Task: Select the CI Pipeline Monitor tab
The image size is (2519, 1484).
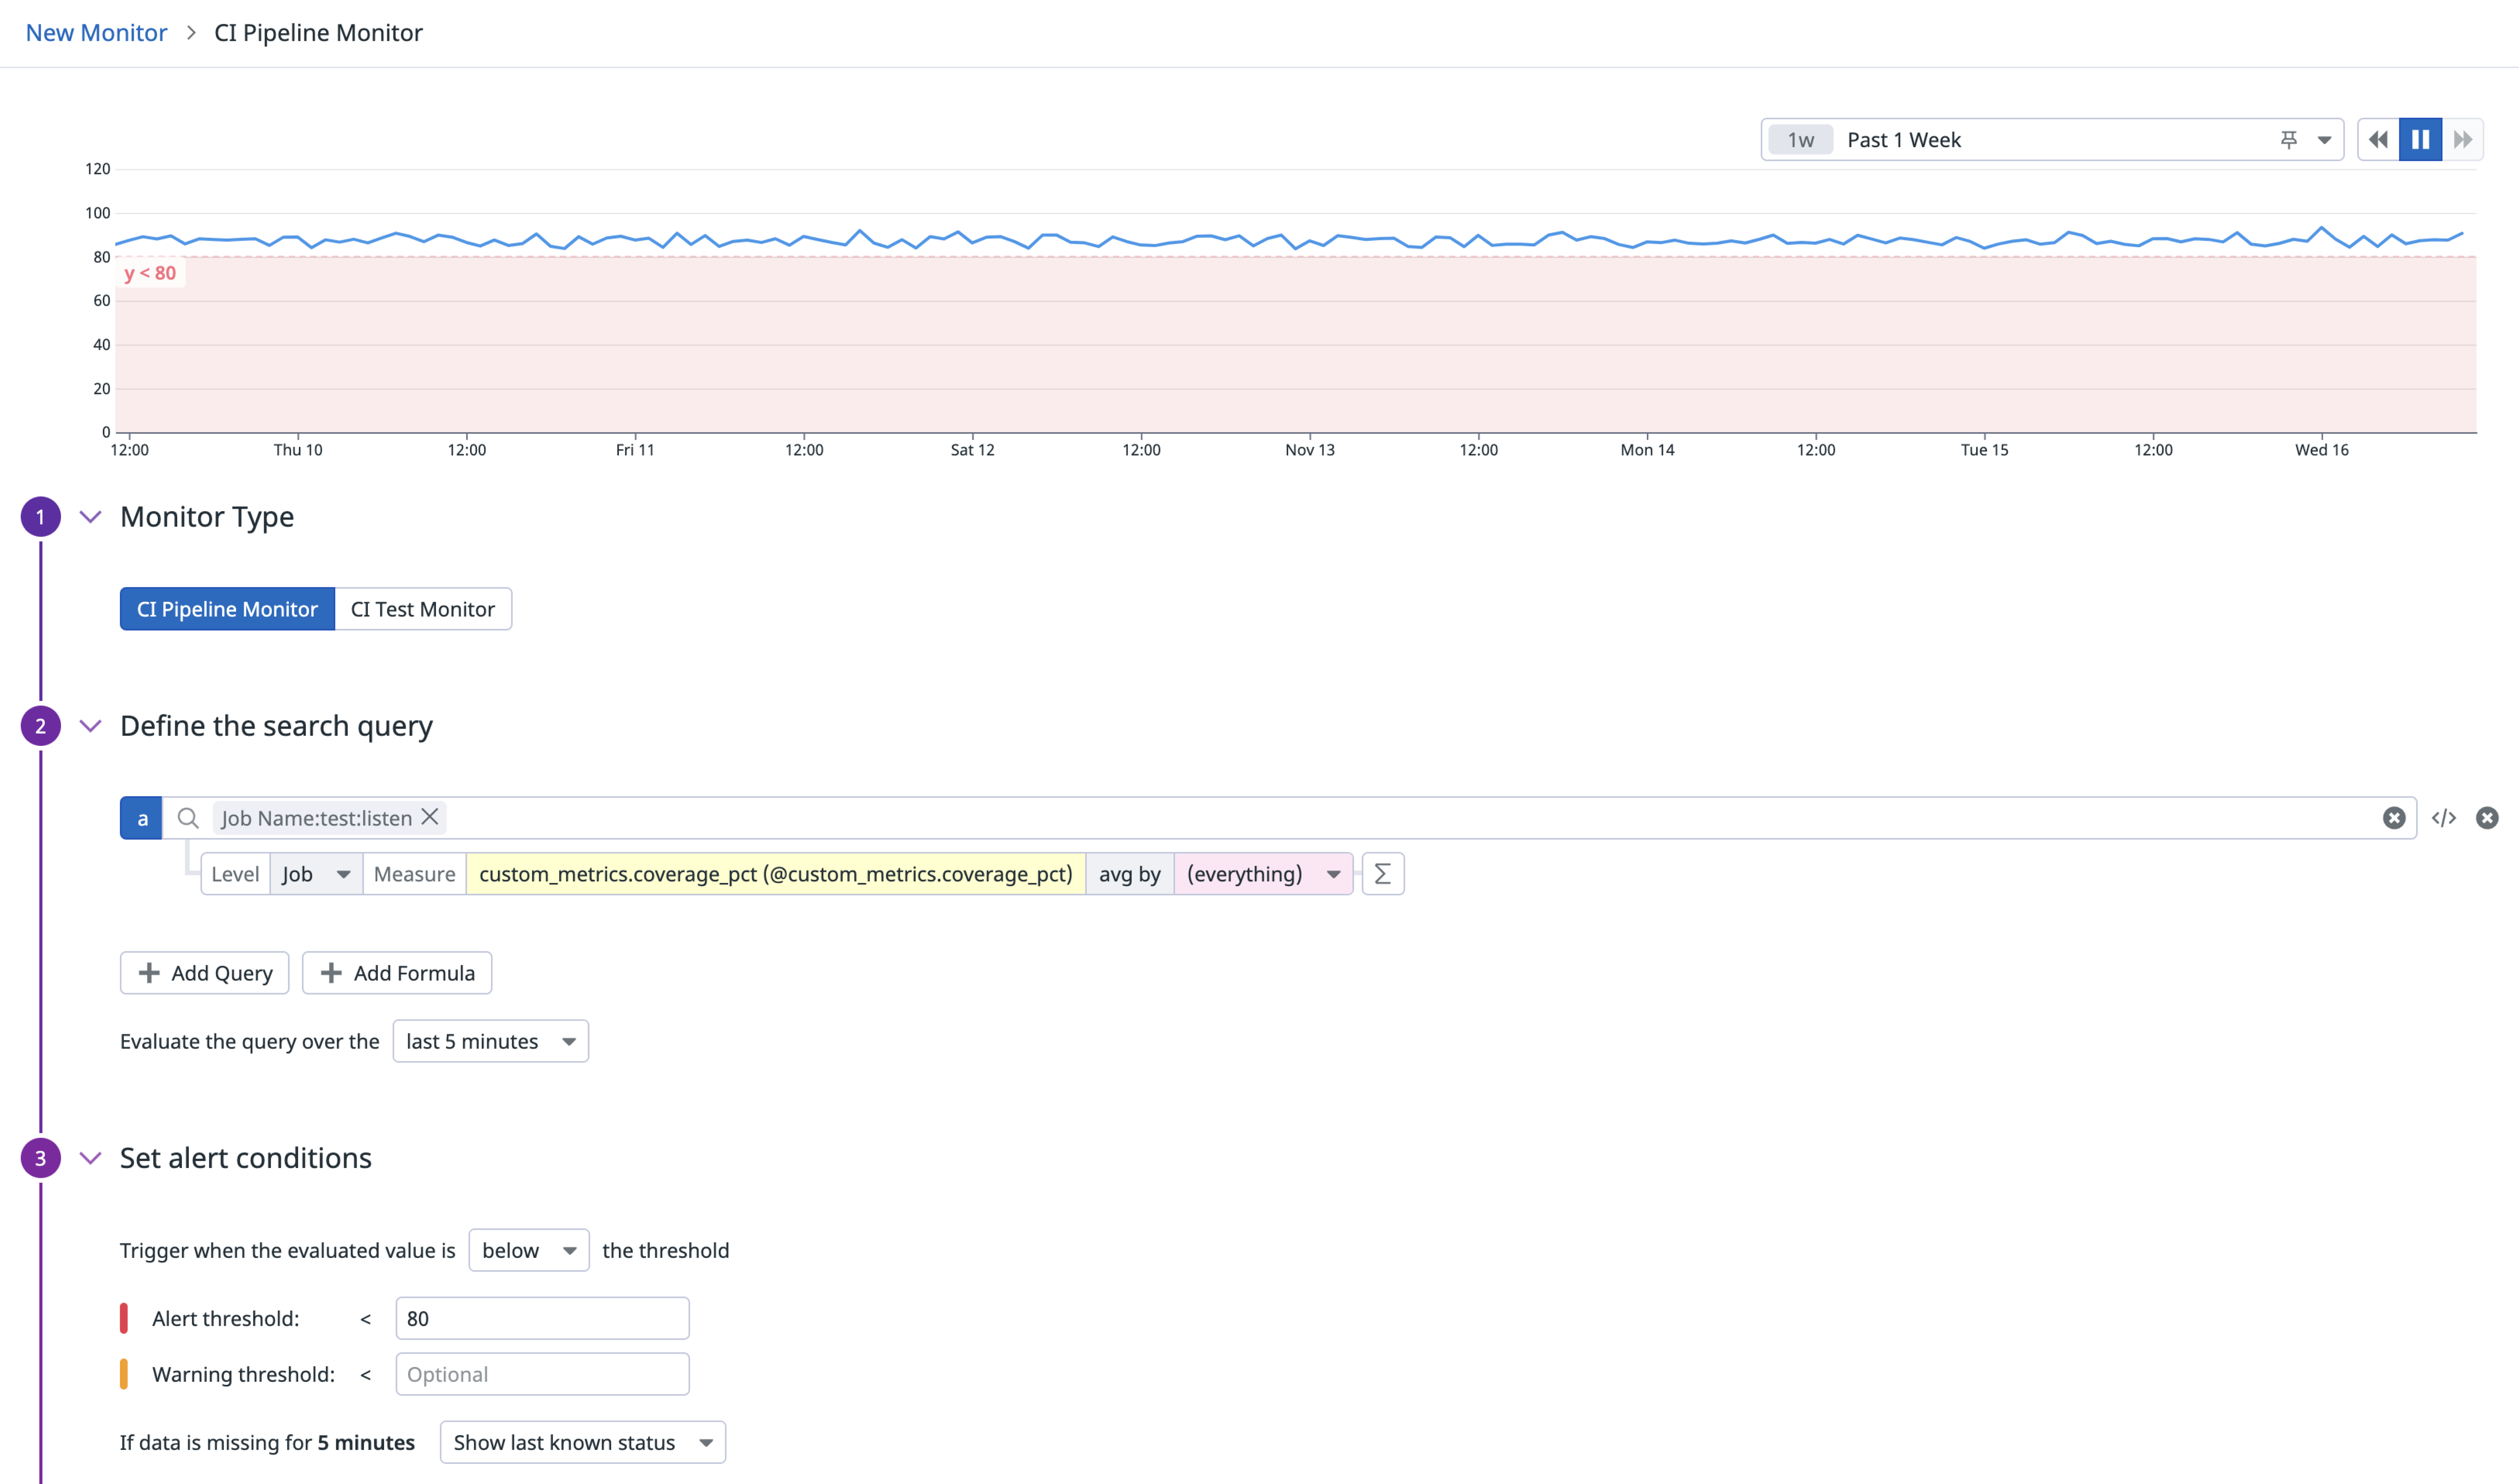Action: [227, 609]
